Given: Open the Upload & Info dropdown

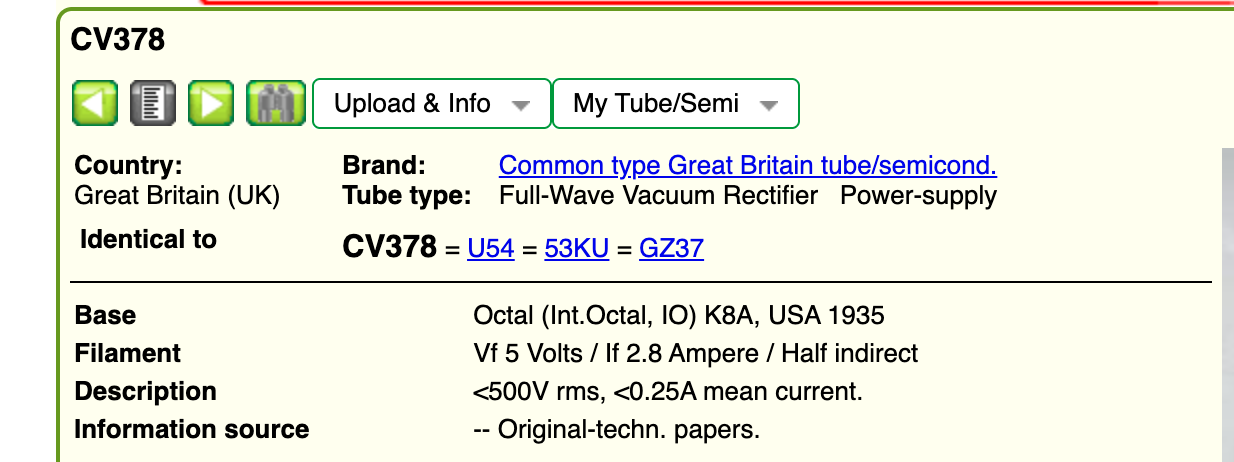Looking at the screenshot, I should pyautogui.click(x=431, y=104).
